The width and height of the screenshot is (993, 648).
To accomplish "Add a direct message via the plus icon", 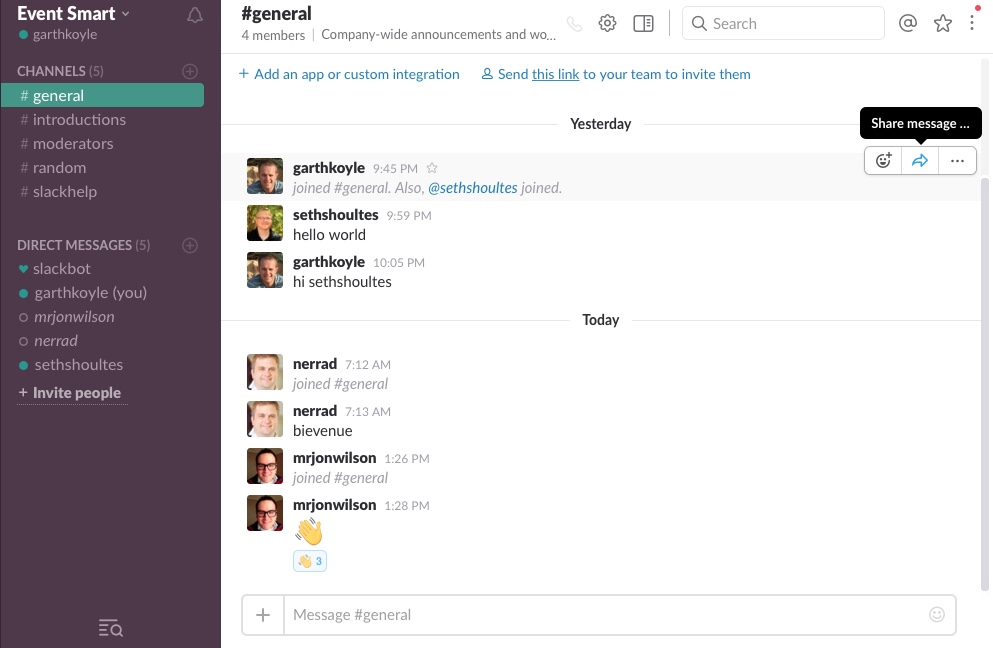I will tap(190, 245).
